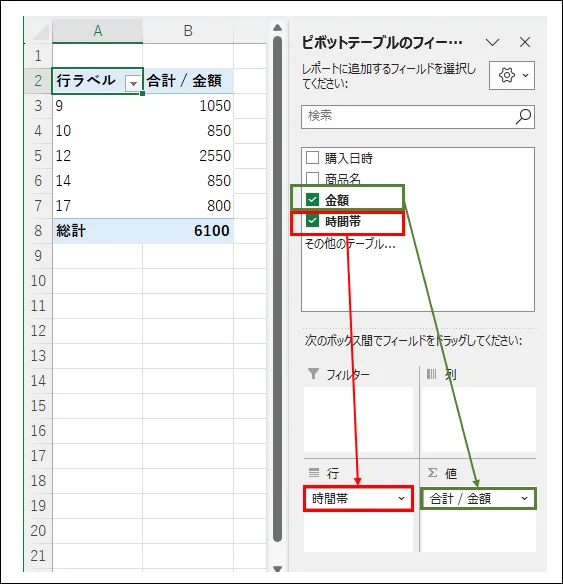The height and width of the screenshot is (584, 563).
Task: Select row label cell 12
Action: [98, 156]
